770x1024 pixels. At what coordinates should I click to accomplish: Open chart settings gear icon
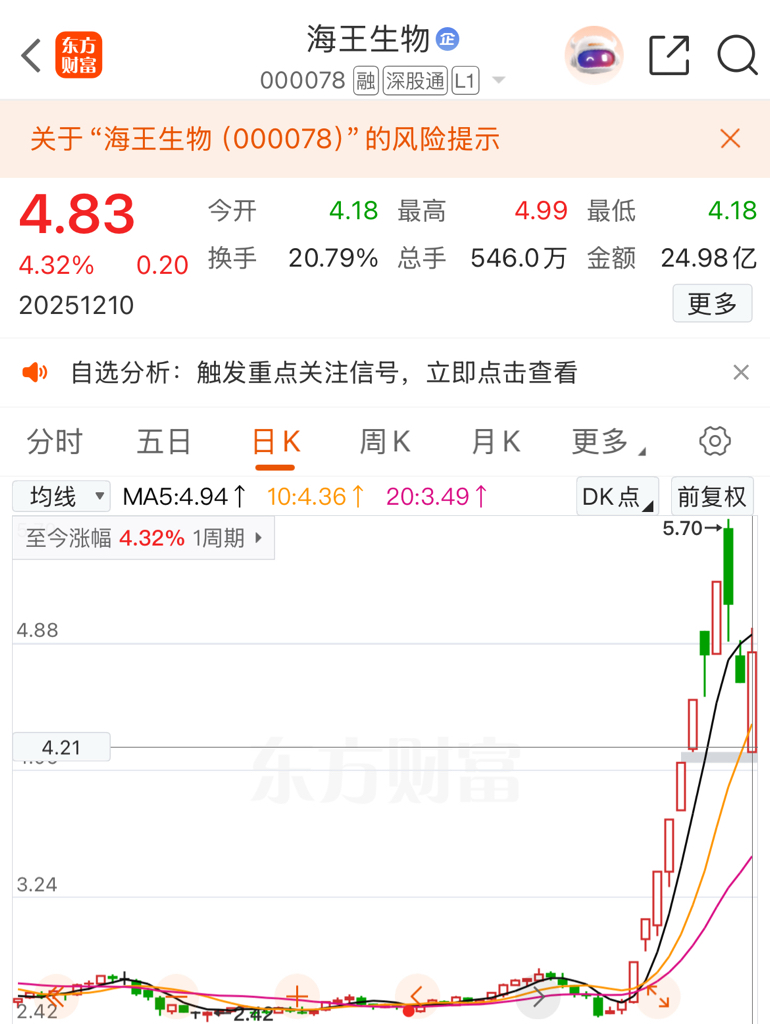pos(714,441)
